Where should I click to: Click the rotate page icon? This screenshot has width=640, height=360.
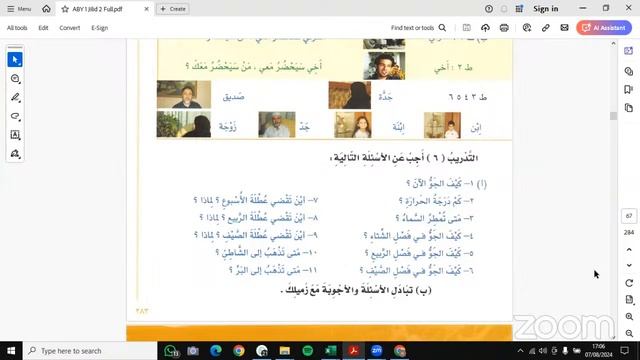pyautogui.click(x=629, y=283)
